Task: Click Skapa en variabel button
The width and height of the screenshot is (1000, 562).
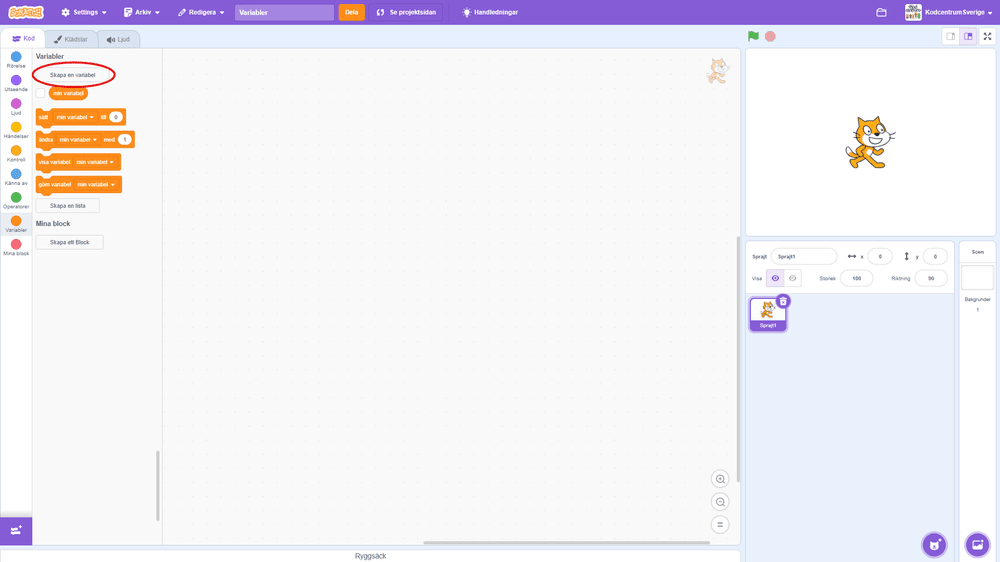Action: point(73,75)
